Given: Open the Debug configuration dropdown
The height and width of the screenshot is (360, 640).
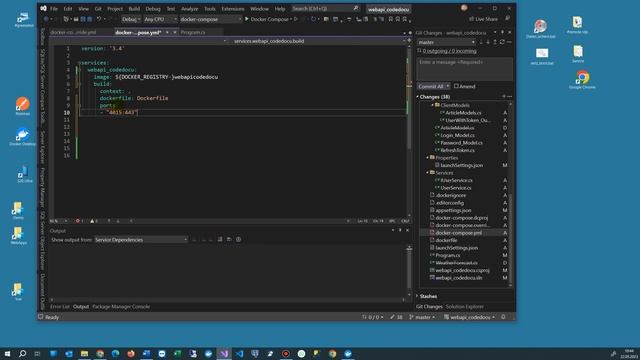Looking at the screenshot, I should pyautogui.click(x=131, y=19).
